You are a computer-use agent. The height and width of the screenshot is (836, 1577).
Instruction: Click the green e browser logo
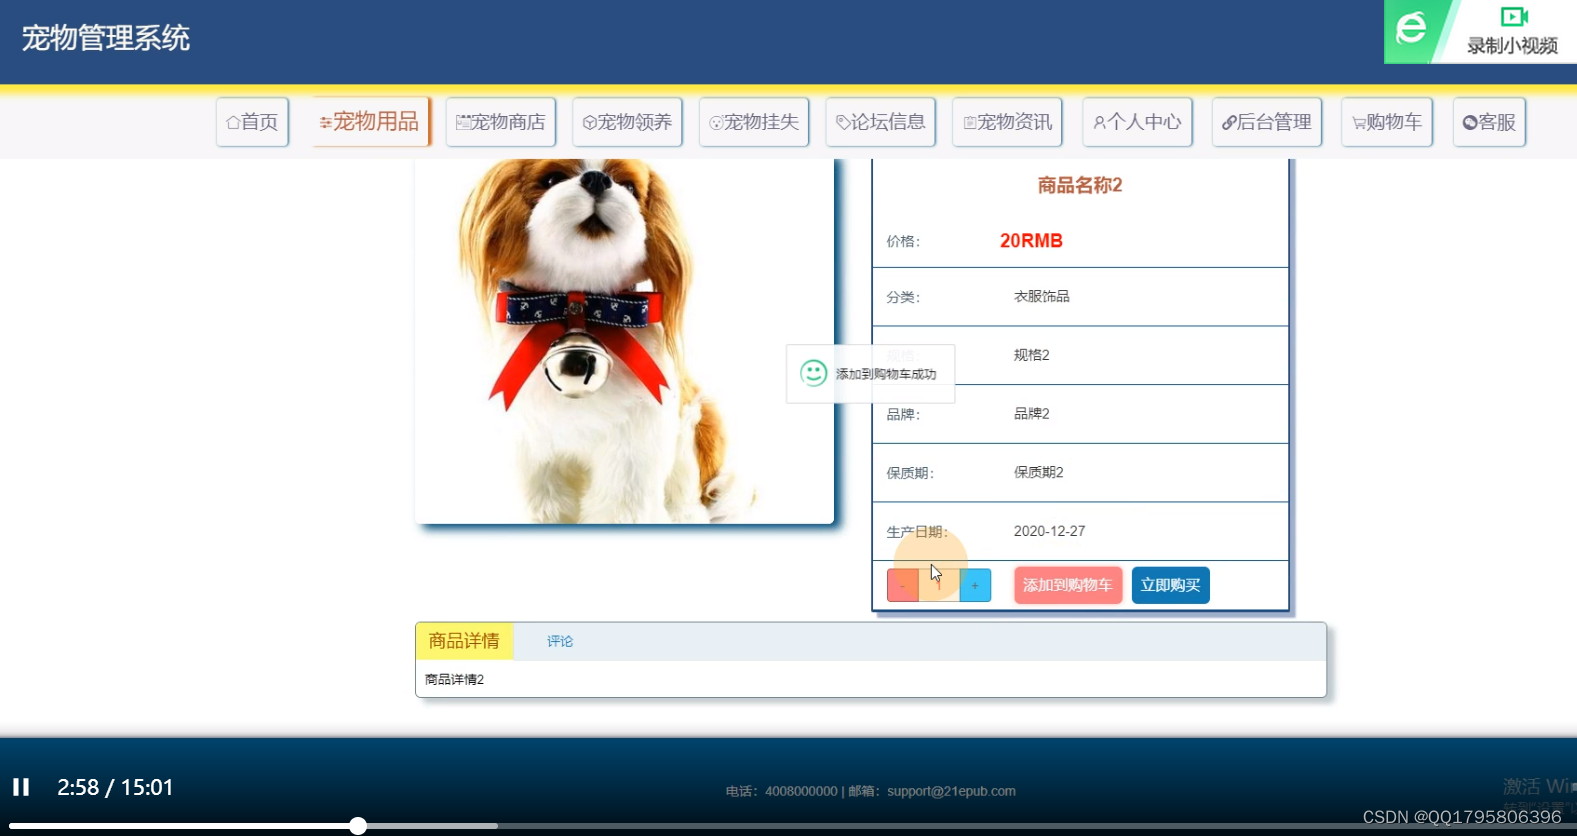coord(1411,28)
